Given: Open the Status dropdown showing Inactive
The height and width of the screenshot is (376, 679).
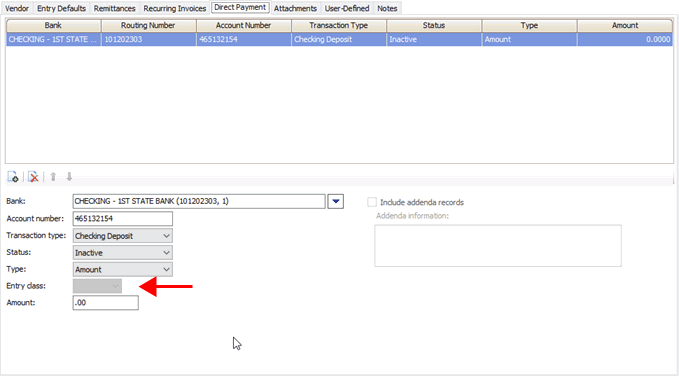Looking at the screenshot, I should [123, 253].
